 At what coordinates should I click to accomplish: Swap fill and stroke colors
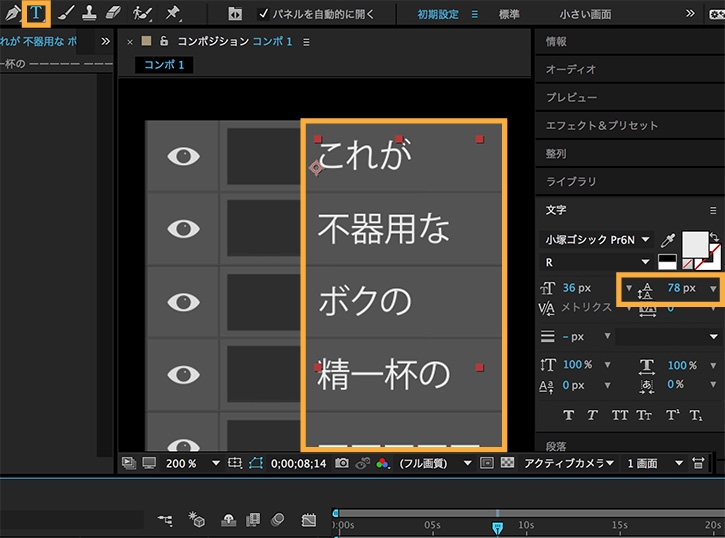pyautogui.click(x=715, y=237)
